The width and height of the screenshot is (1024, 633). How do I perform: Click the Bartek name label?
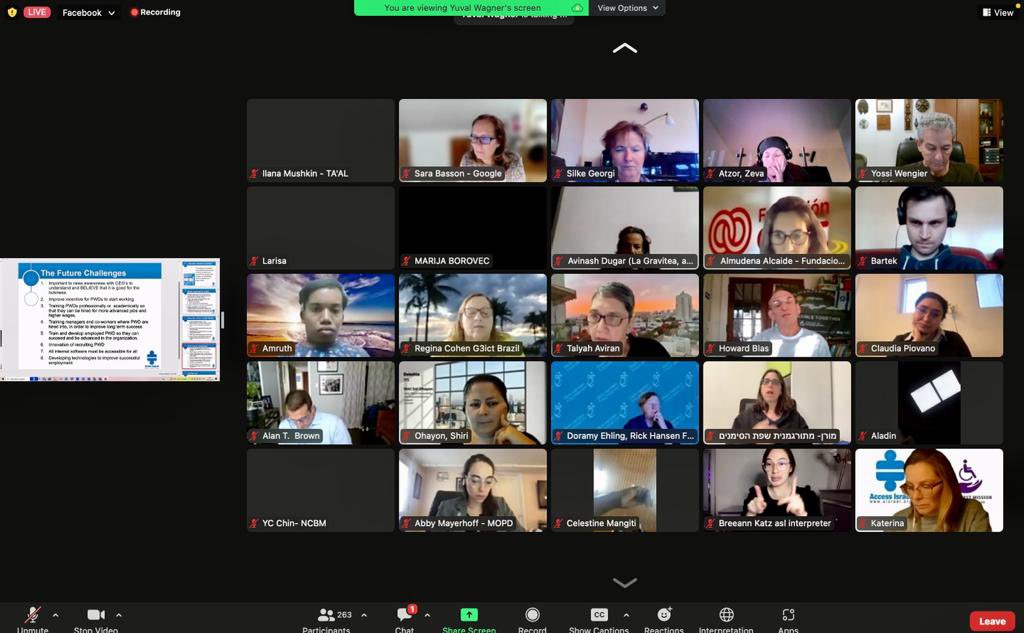[x=884, y=261]
